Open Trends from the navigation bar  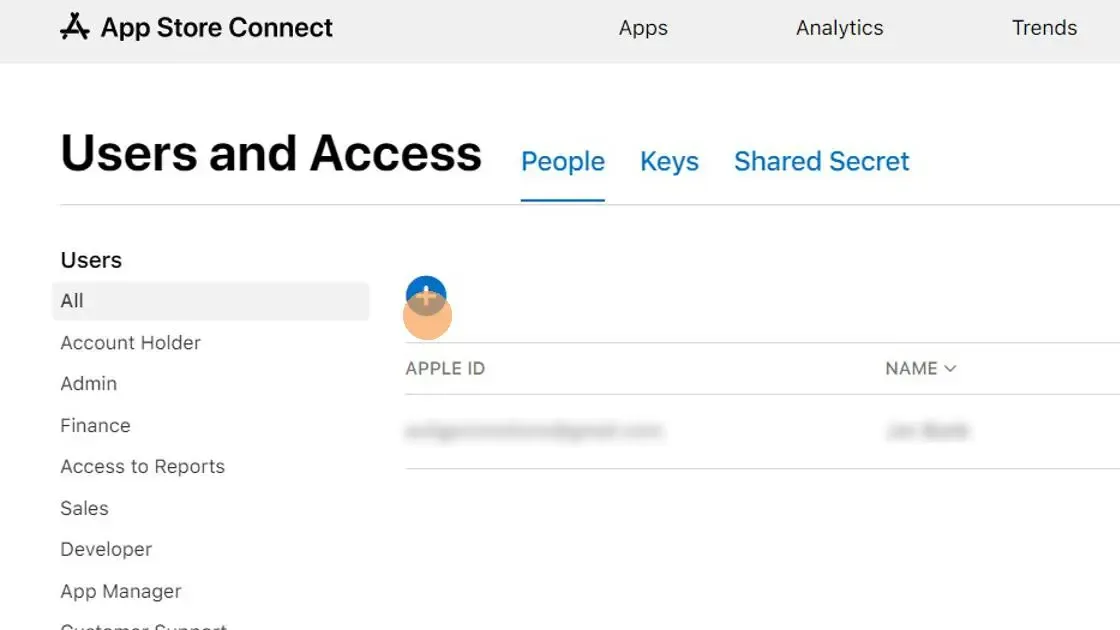pyautogui.click(x=1044, y=28)
